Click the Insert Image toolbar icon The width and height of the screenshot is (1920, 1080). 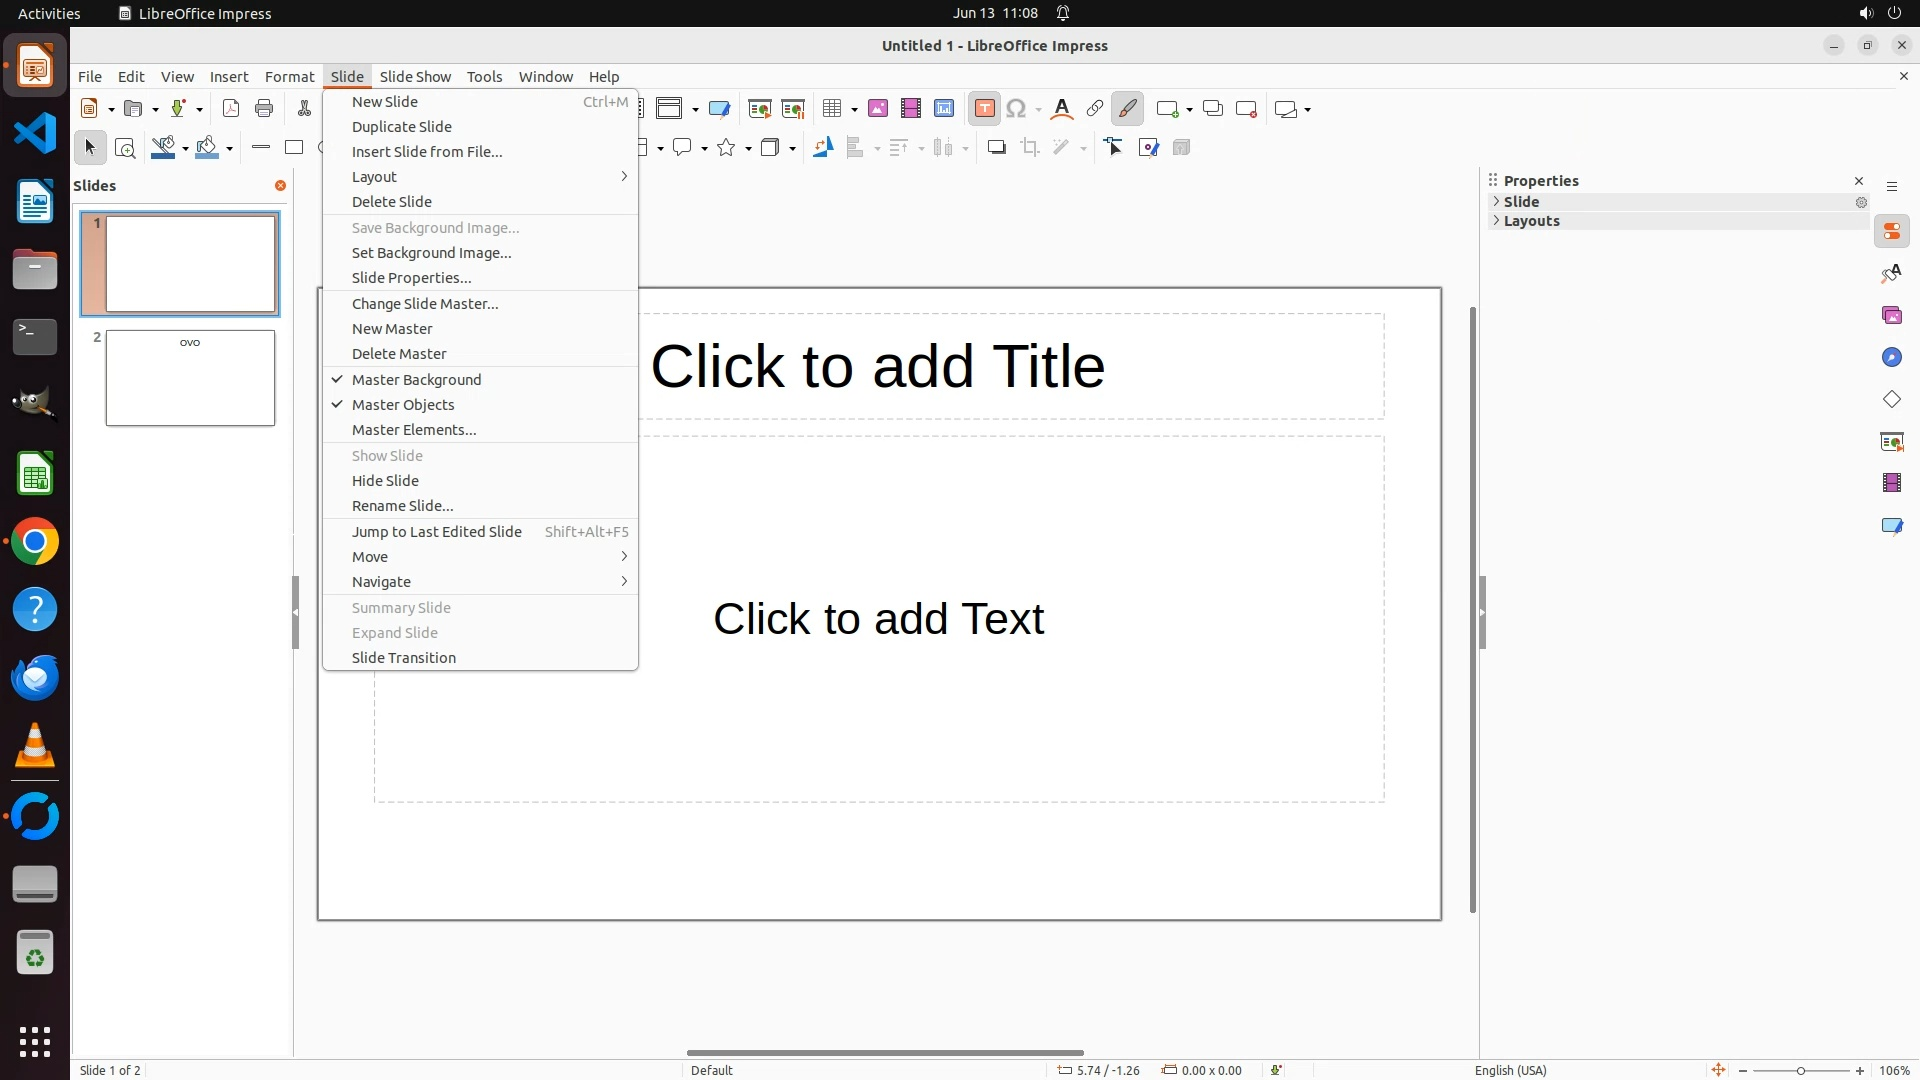pos(878,109)
